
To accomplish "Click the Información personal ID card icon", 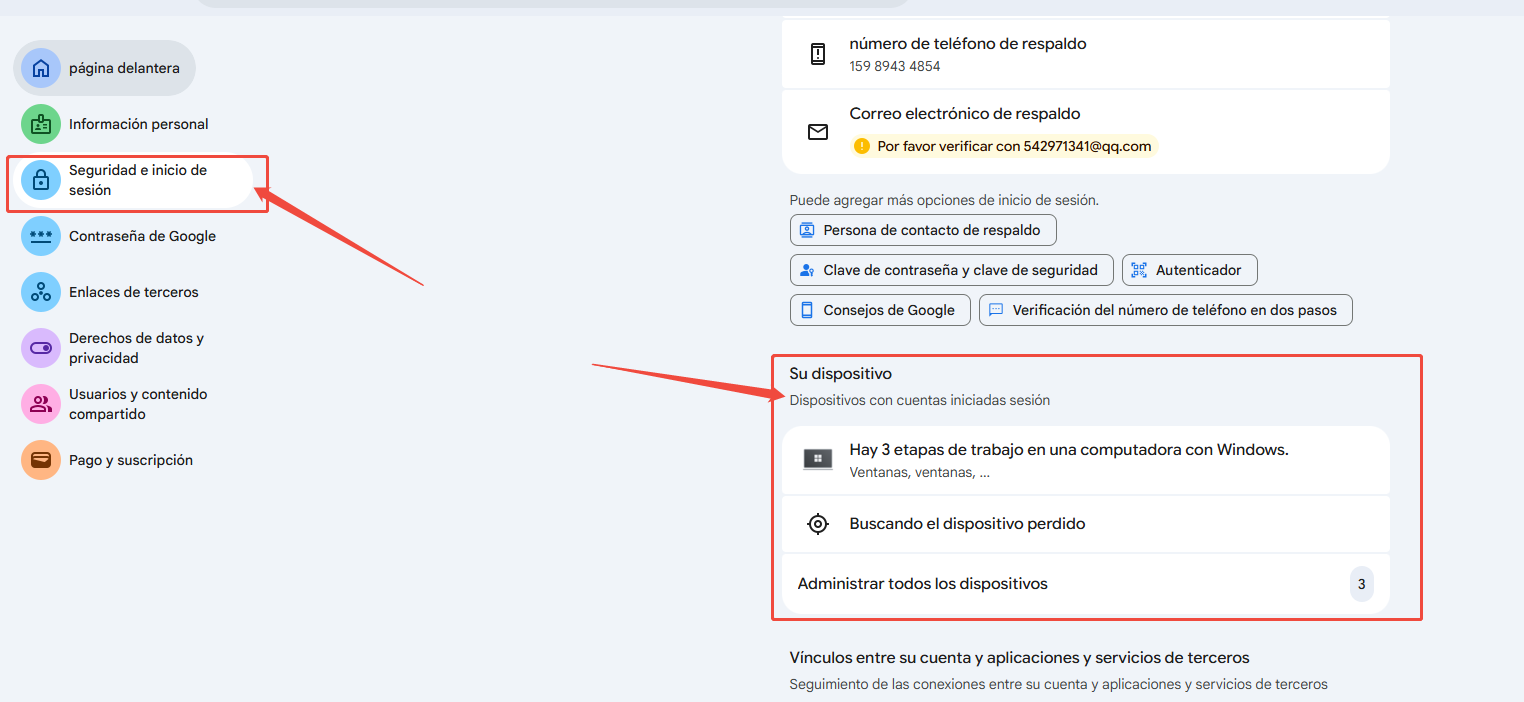I will pos(40,124).
